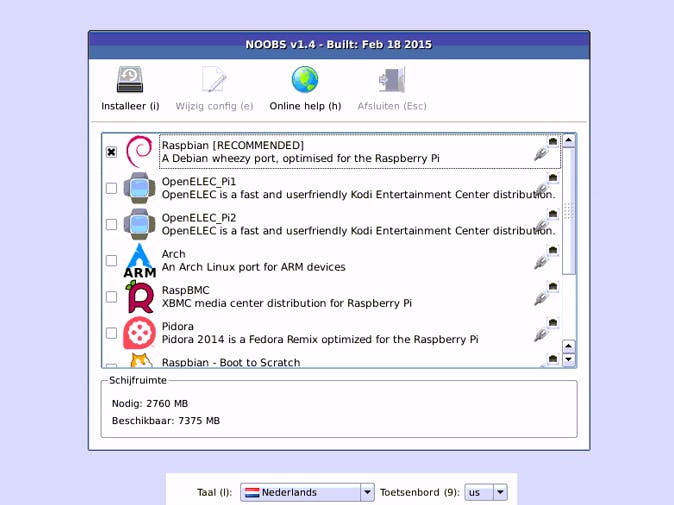Click SD card icon in OpenELEC_Pi1 row
The width and height of the screenshot is (674, 505).
553,177
